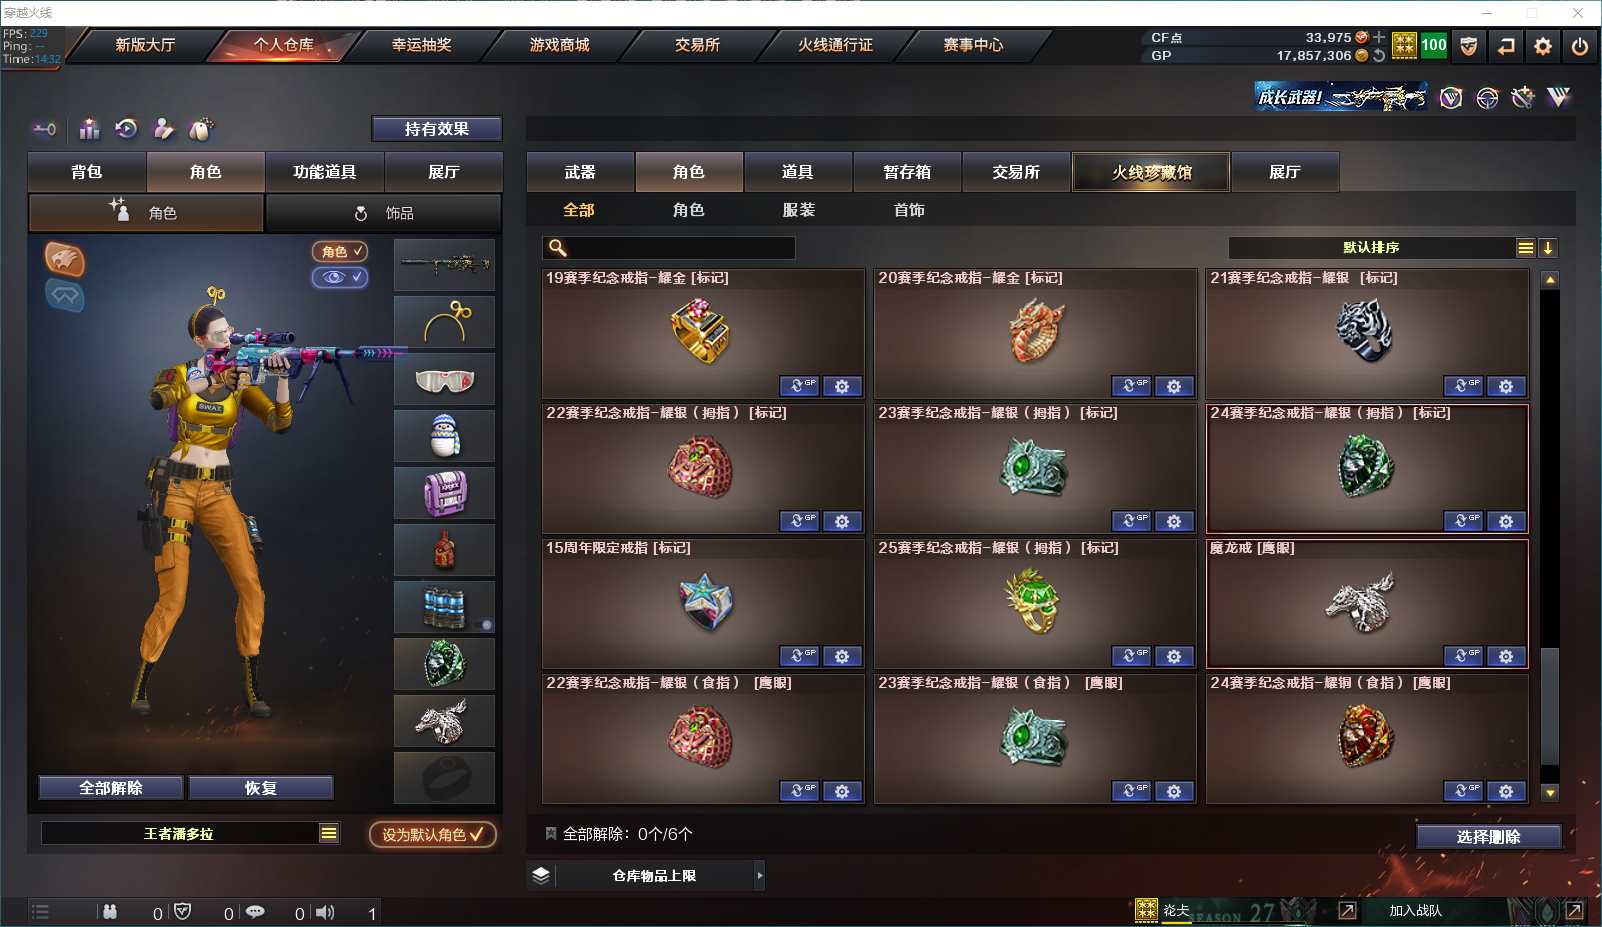Expand the 王者潘多拉 character list

point(329,833)
